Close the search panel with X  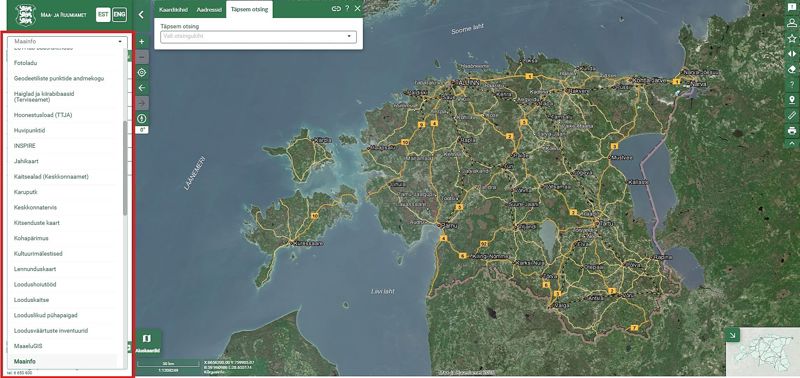[357, 9]
